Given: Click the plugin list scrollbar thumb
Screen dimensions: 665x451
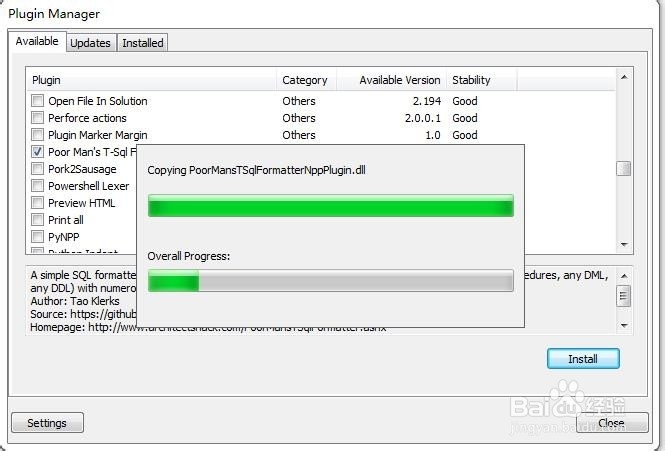Looking at the screenshot, I should 624,168.
